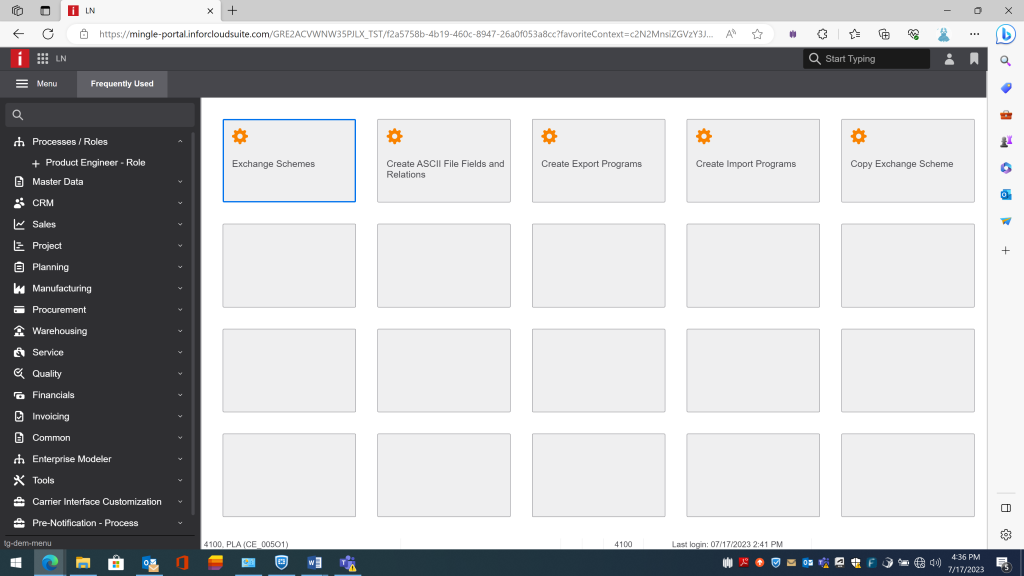Click the Sales chart icon
Viewport: 1024px width, 576px height.
tap(19, 224)
